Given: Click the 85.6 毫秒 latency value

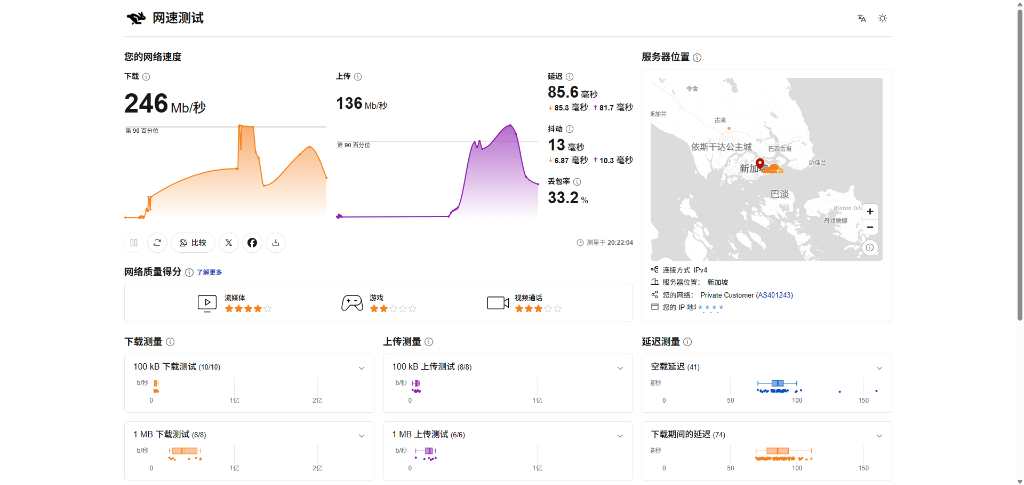Looking at the screenshot, I should click(x=572, y=93).
